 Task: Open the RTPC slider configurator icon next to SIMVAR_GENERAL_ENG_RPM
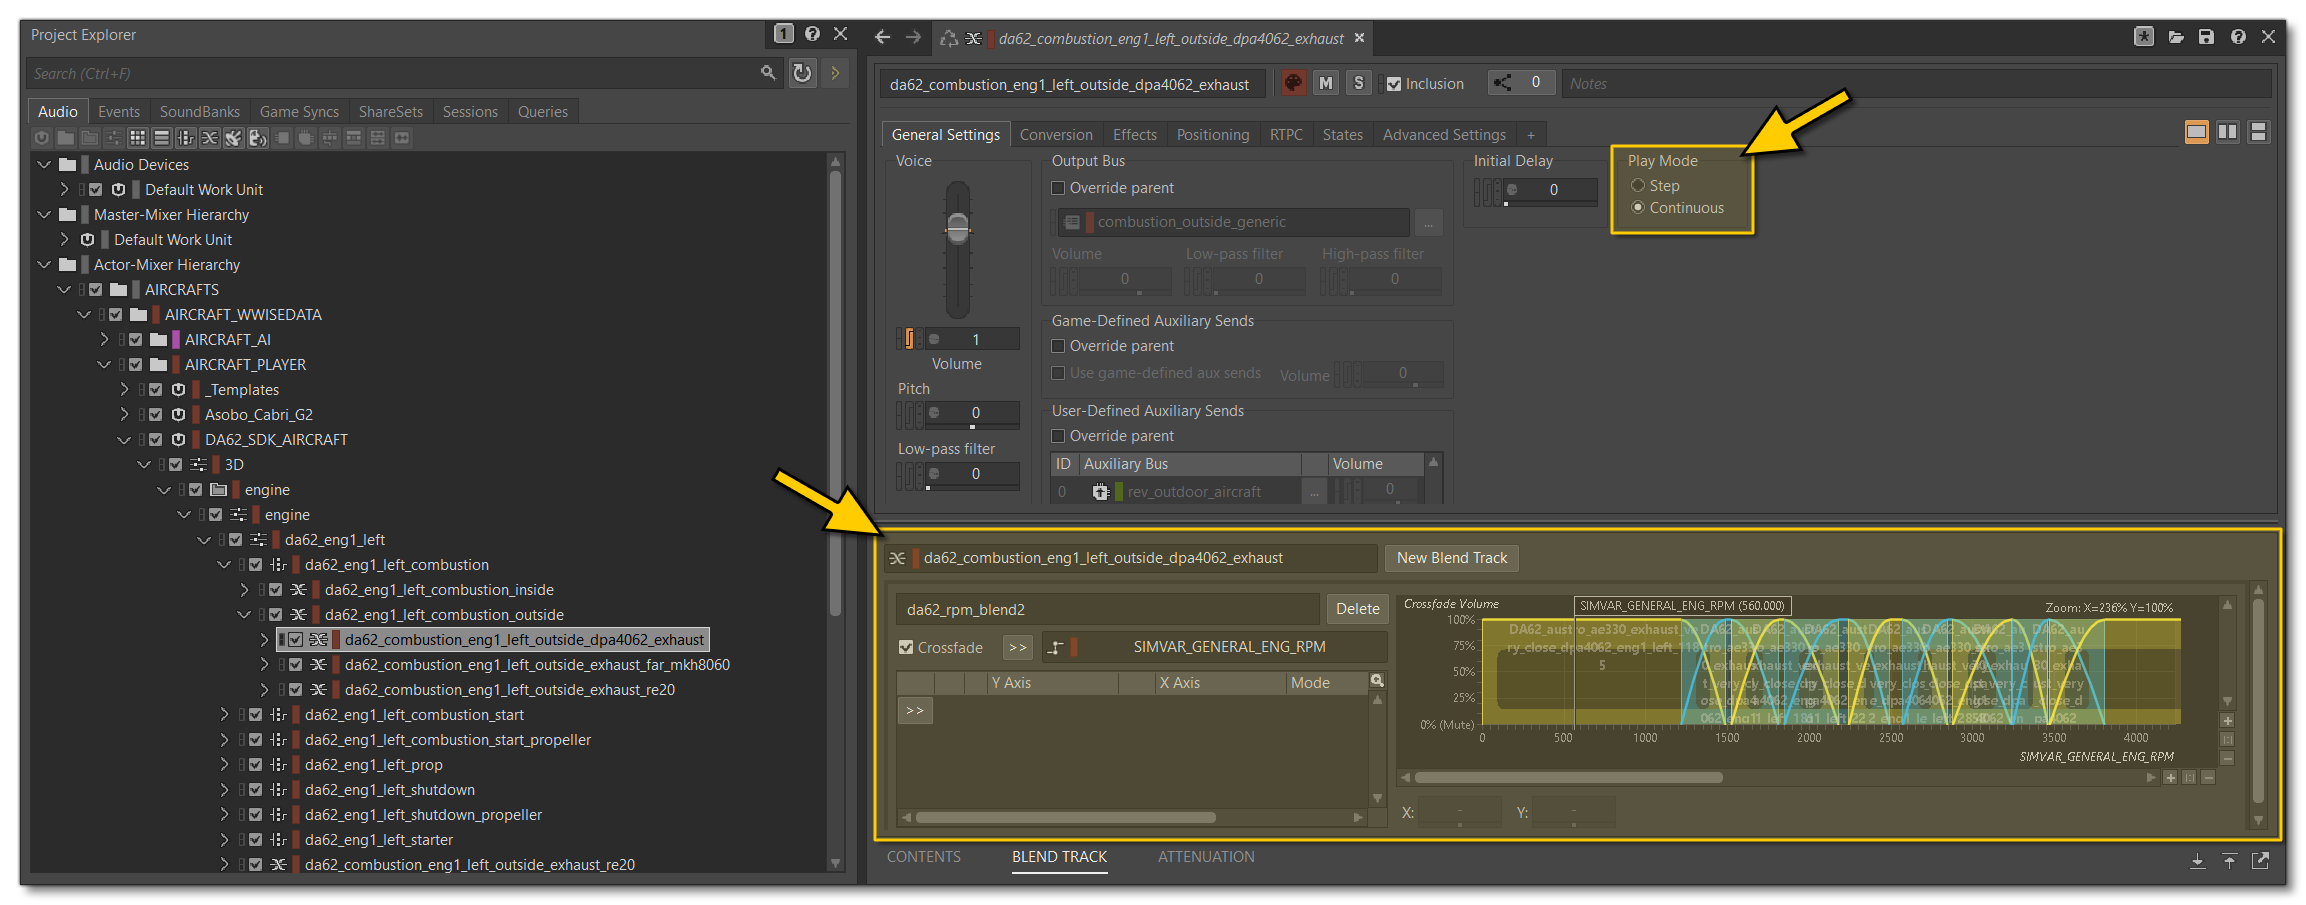(1057, 647)
